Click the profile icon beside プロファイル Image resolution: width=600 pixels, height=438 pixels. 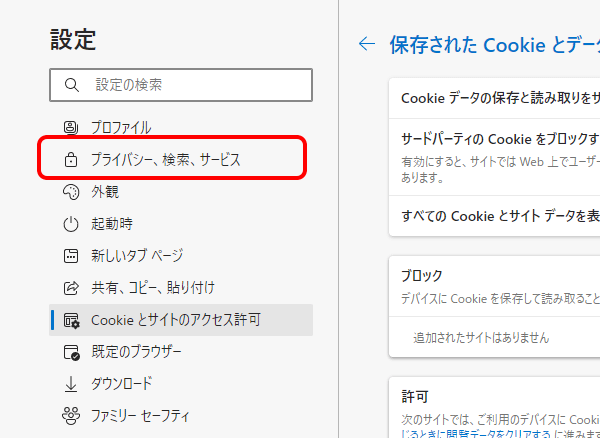click(71, 127)
